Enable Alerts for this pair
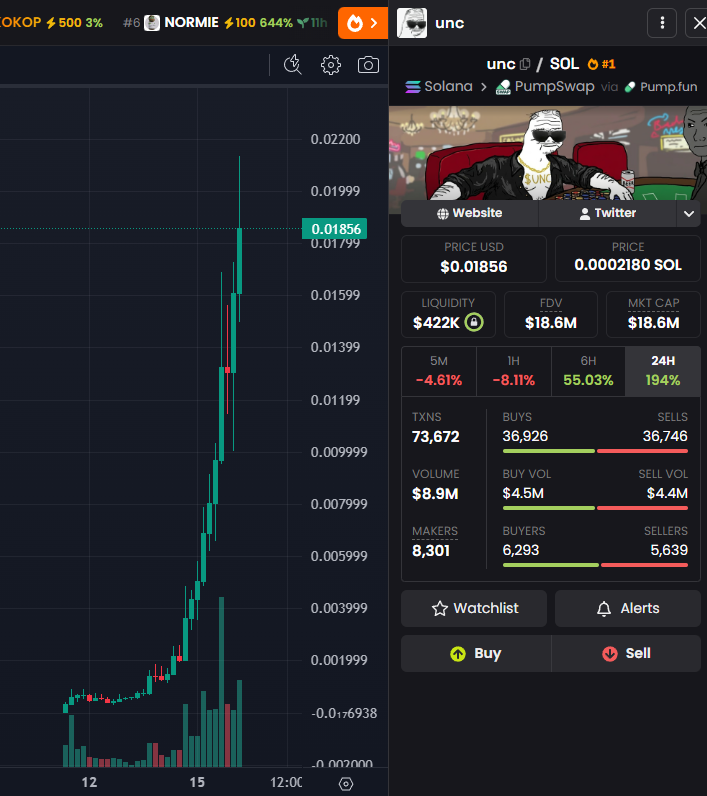Image resolution: width=707 pixels, height=796 pixels. [628, 608]
